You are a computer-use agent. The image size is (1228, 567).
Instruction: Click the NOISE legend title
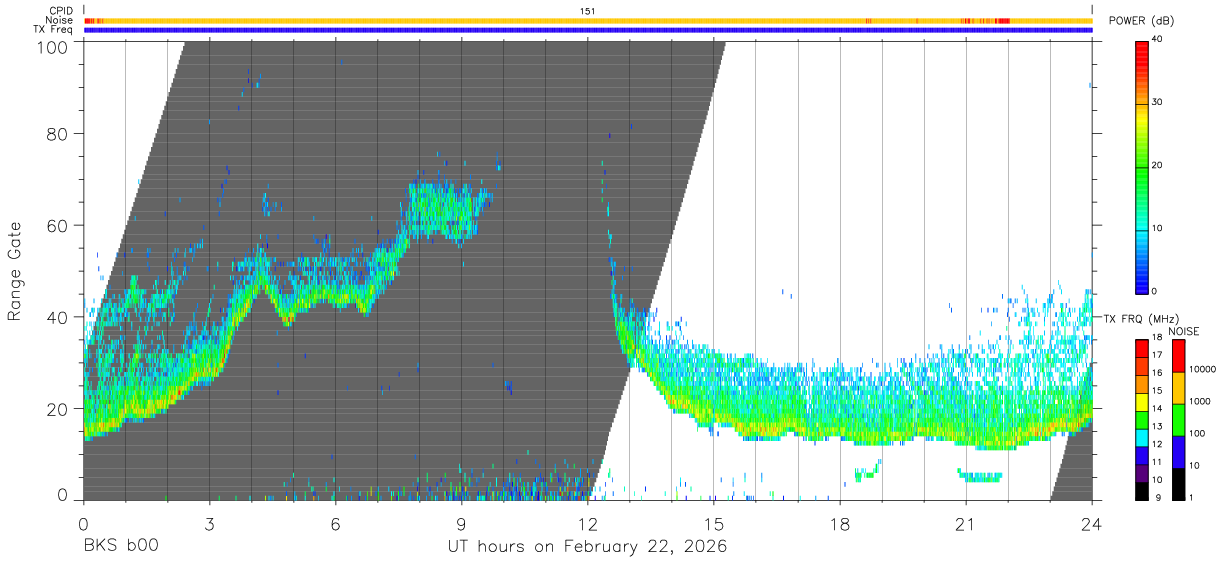pos(1183,331)
